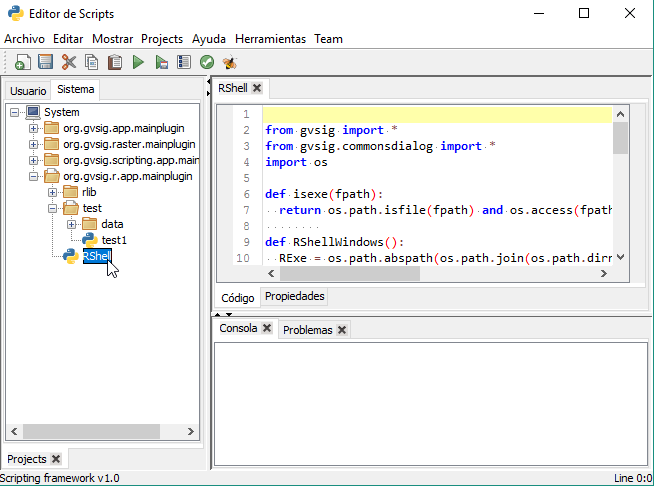Collapse the System tree root node
This screenshot has width=654, height=486.
(x=14, y=113)
